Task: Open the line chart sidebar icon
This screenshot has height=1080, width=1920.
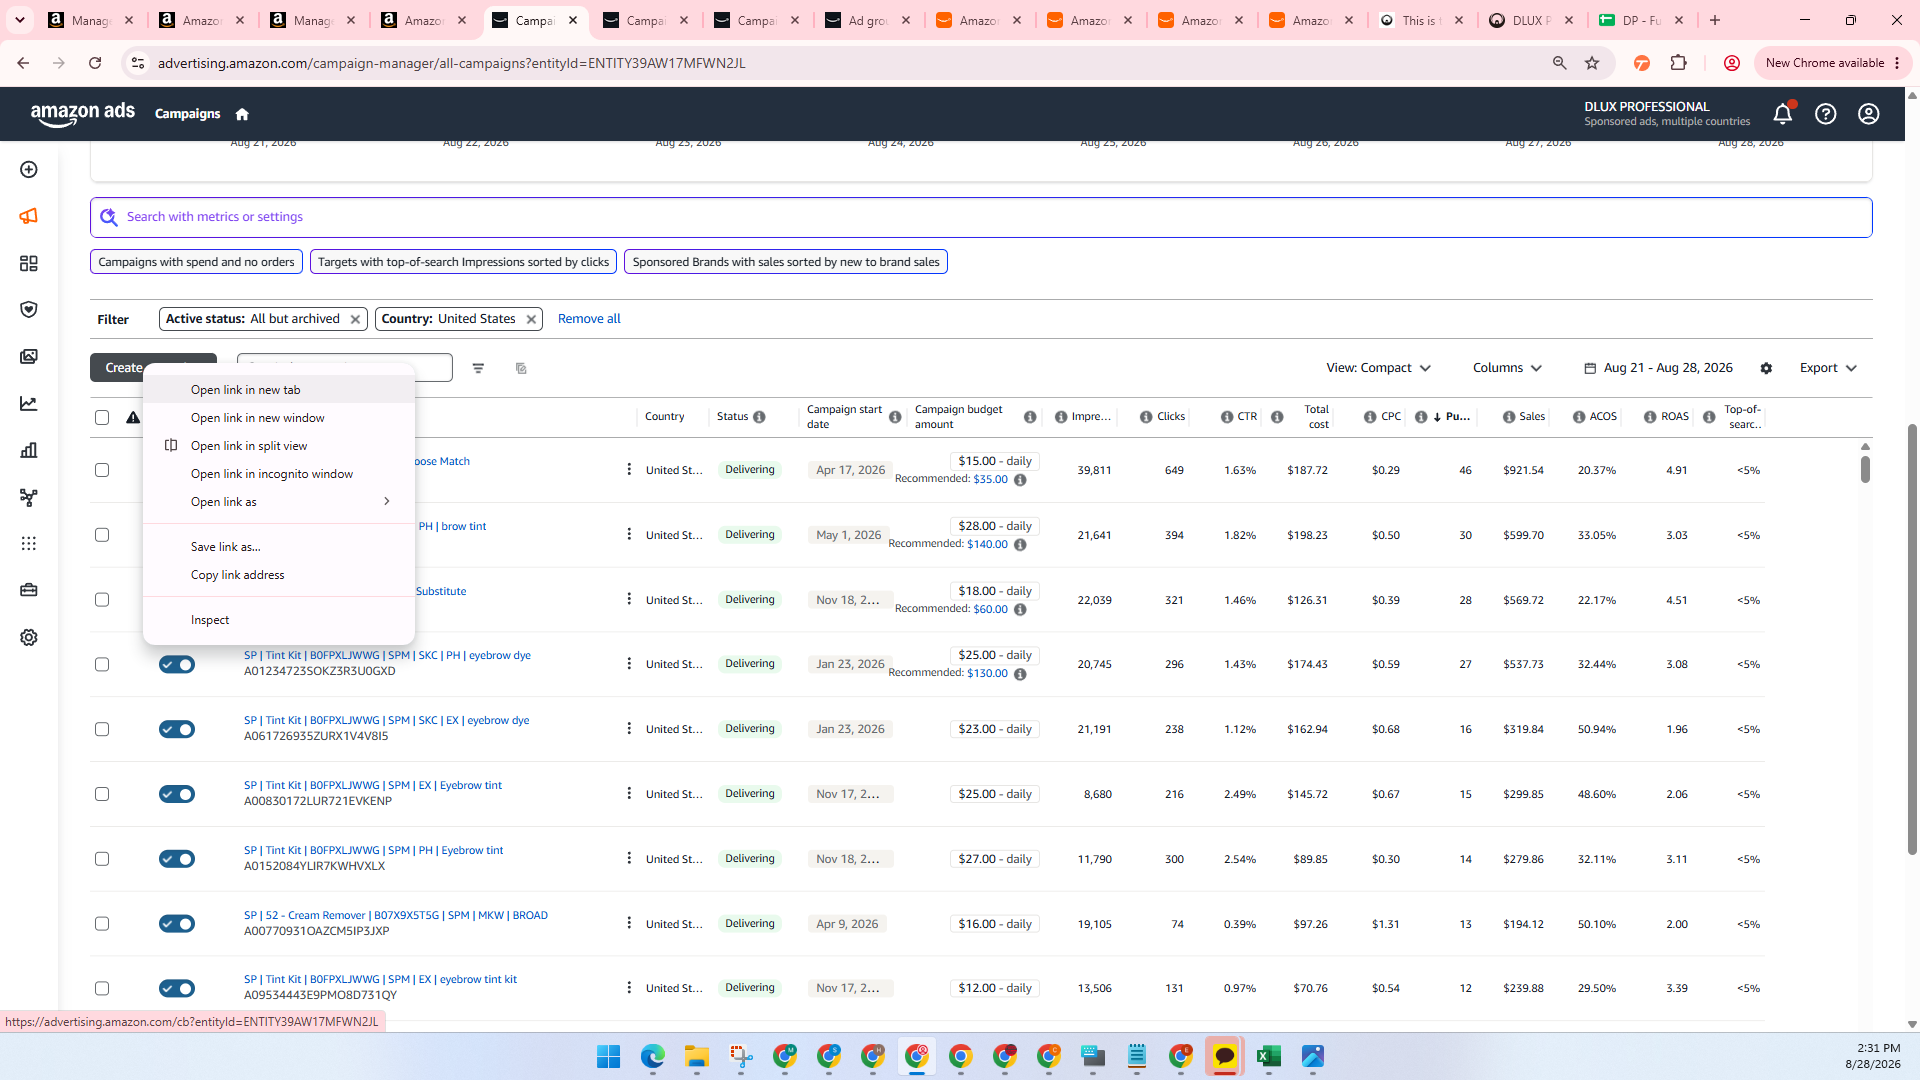Action: click(29, 404)
